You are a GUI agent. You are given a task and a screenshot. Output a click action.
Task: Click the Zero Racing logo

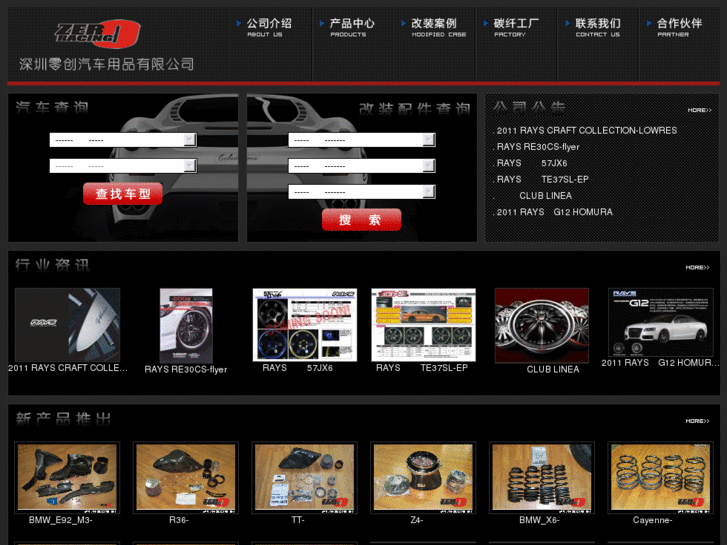97,34
